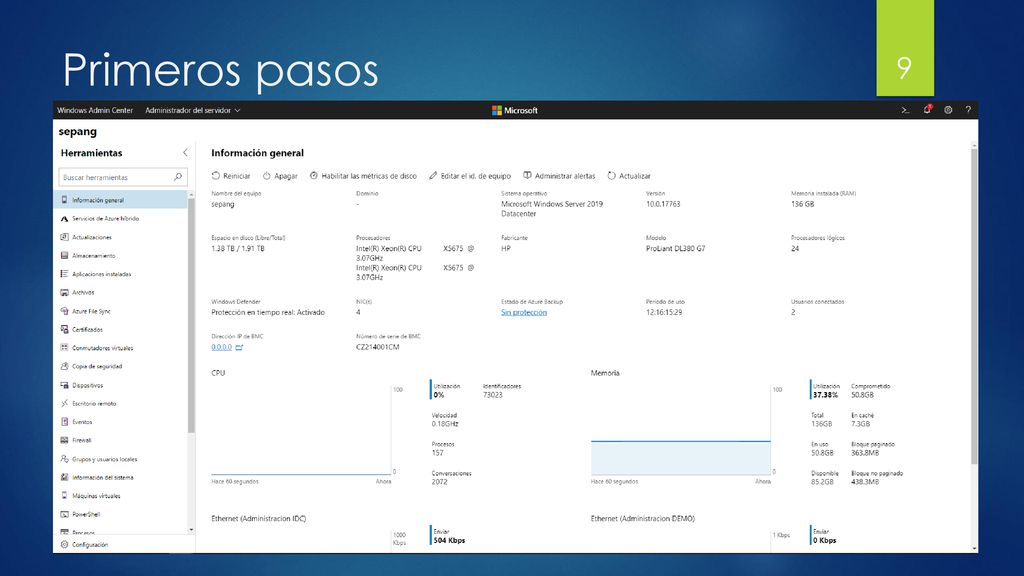Click the Grupos y usuarios locales icon
The height and width of the screenshot is (576, 1024).
(64, 459)
